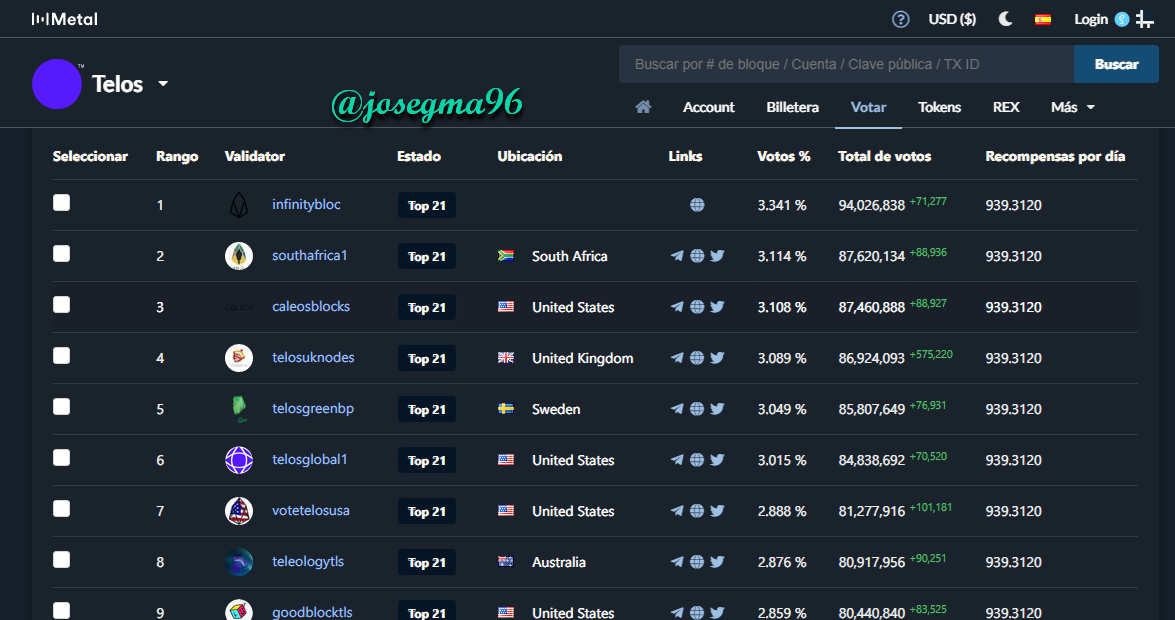Click Australia location text
The height and width of the screenshot is (620, 1175).
click(558, 562)
